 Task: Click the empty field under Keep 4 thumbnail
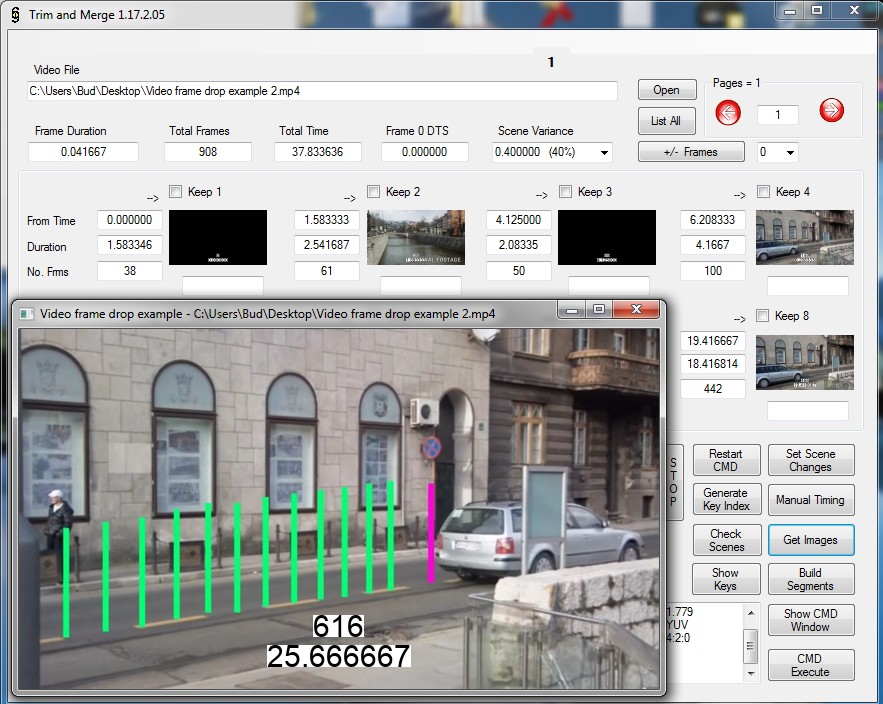808,286
